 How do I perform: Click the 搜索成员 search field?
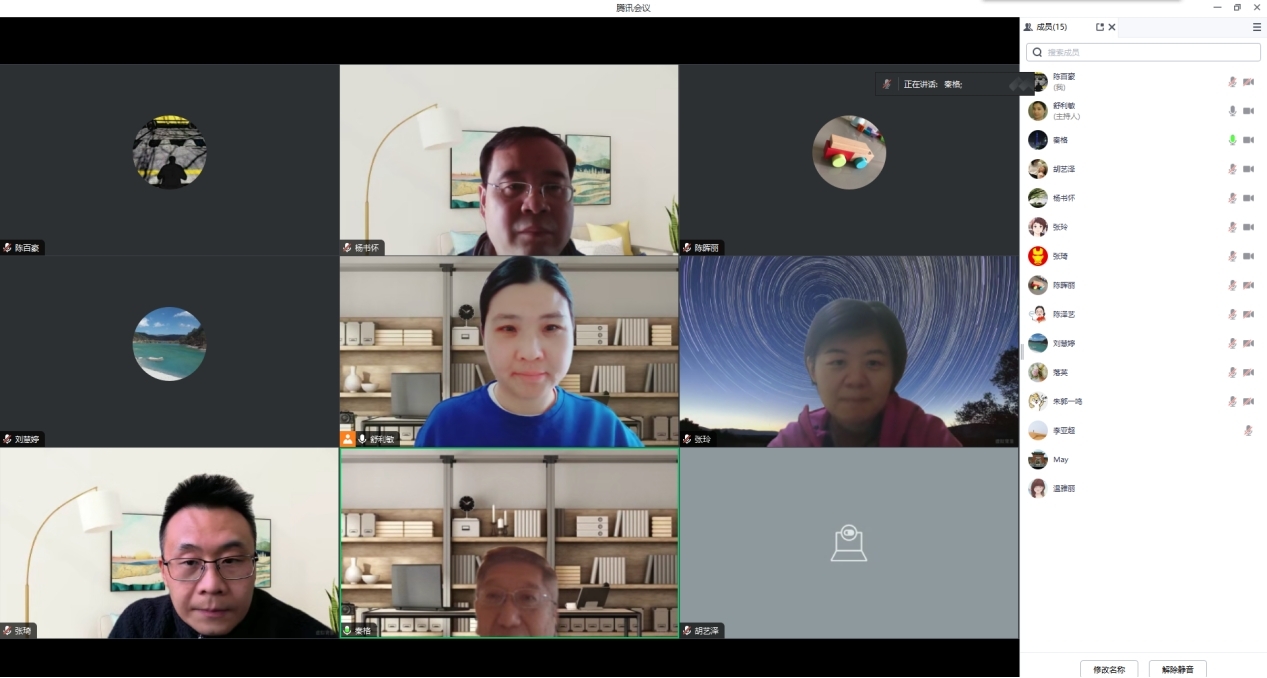(1143, 52)
